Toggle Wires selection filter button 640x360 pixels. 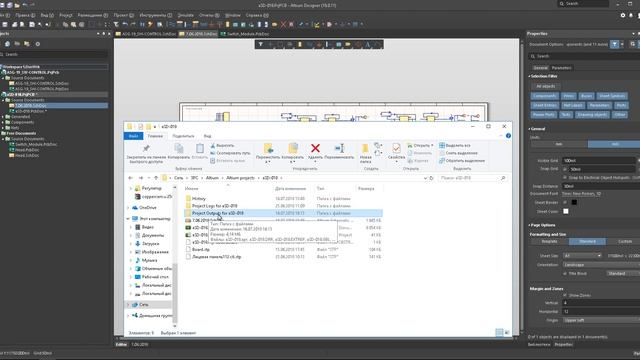coord(569,96)
